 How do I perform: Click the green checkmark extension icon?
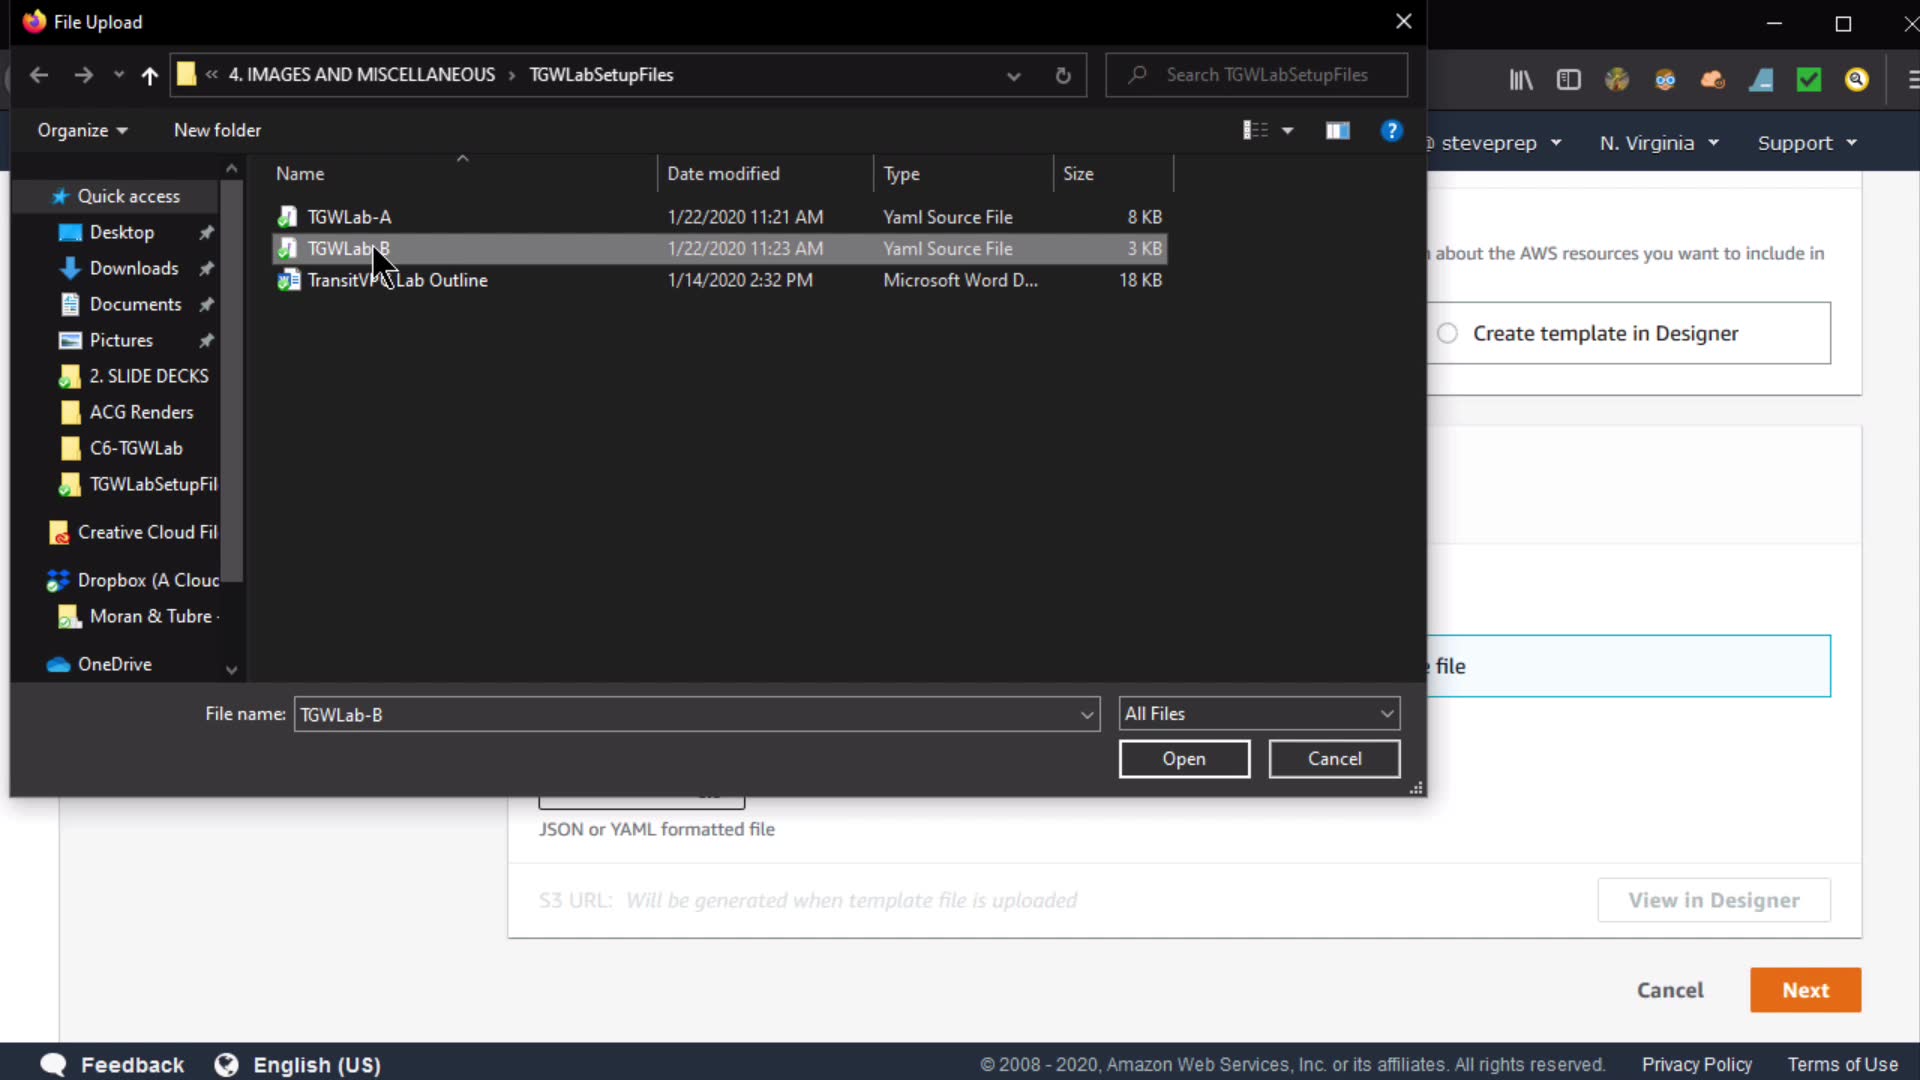tap(1809, 80)
